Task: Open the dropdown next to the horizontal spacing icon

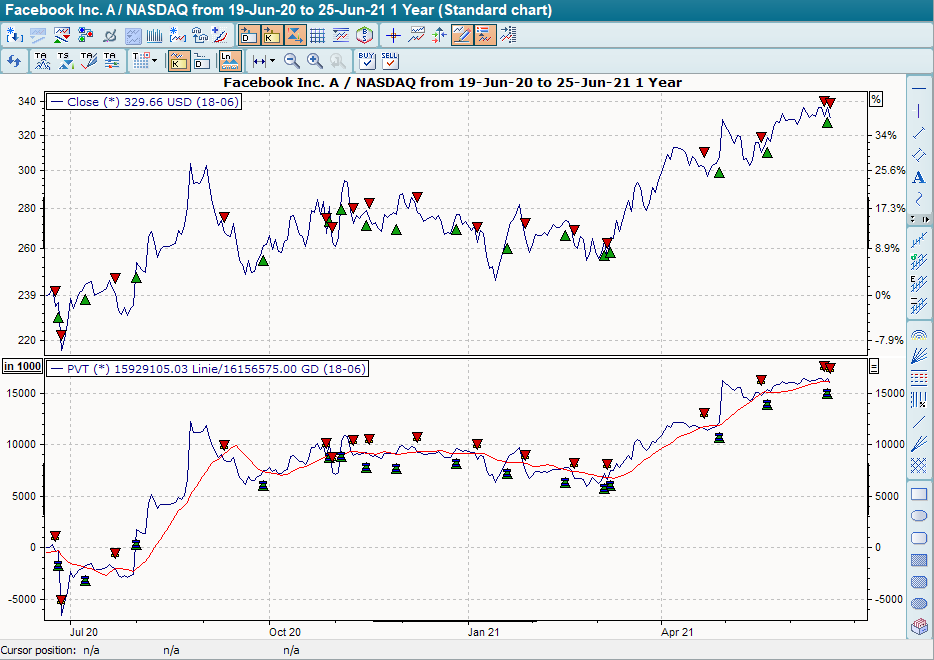Action: click(270, 61)
